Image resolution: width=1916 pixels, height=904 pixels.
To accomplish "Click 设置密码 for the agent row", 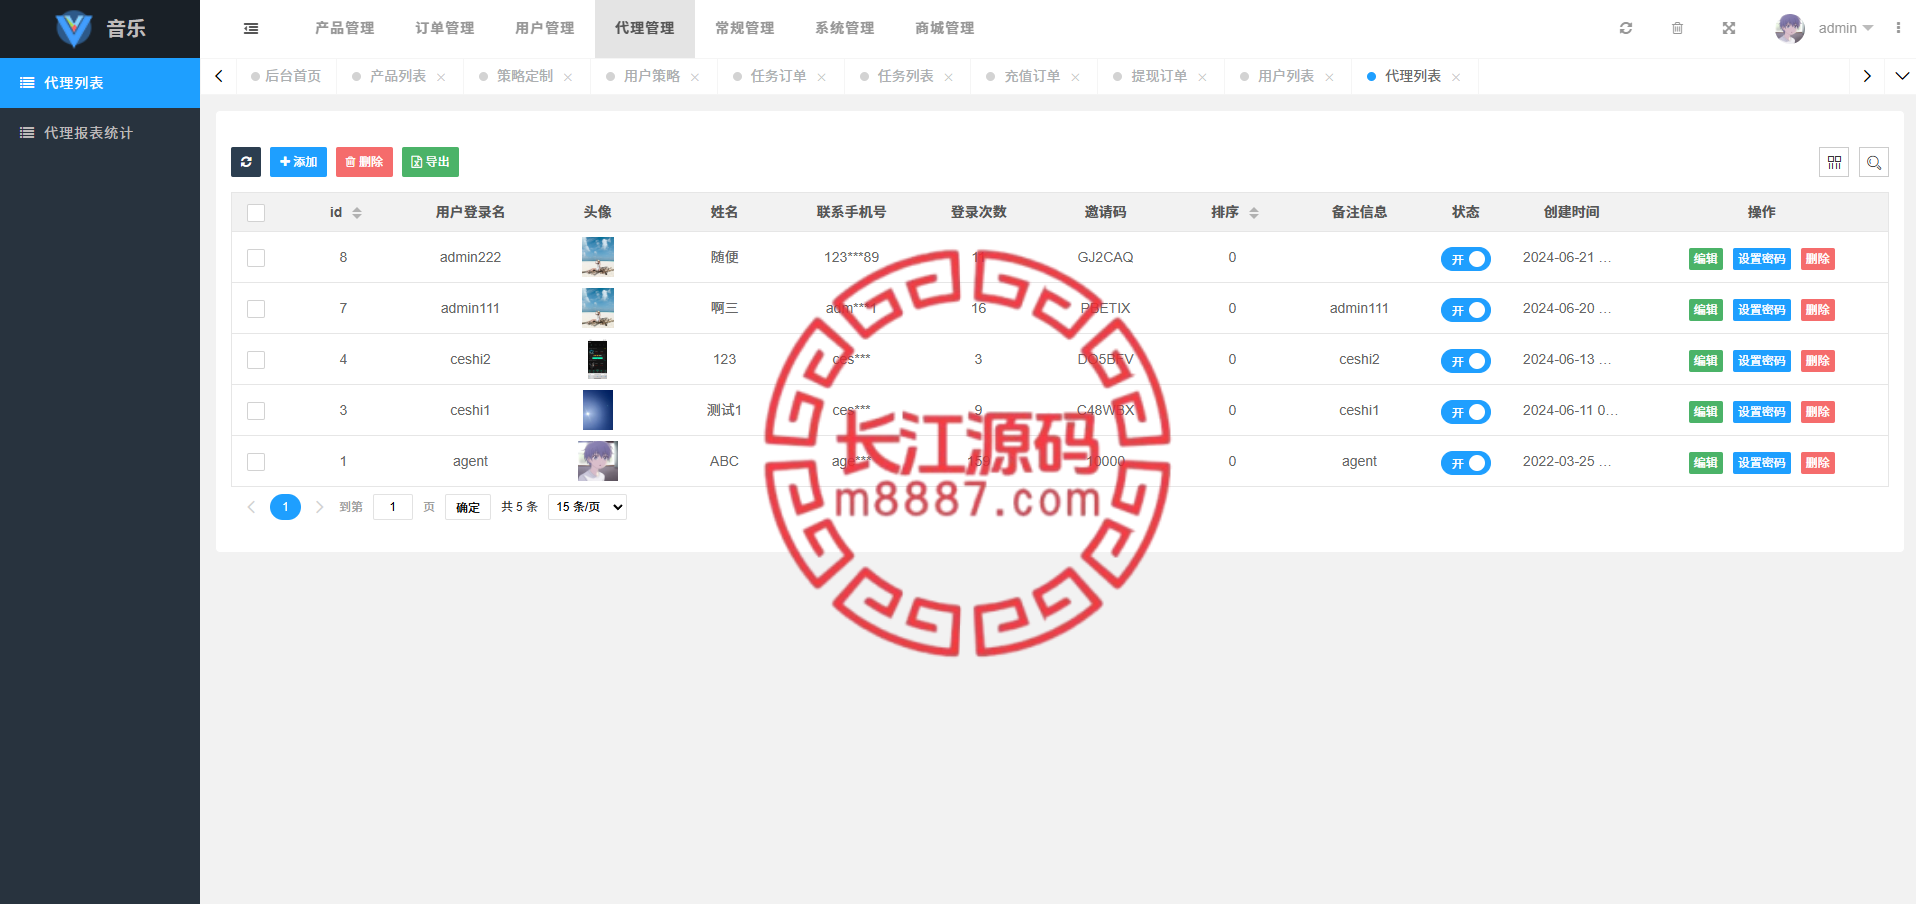I will point(1762,463).
